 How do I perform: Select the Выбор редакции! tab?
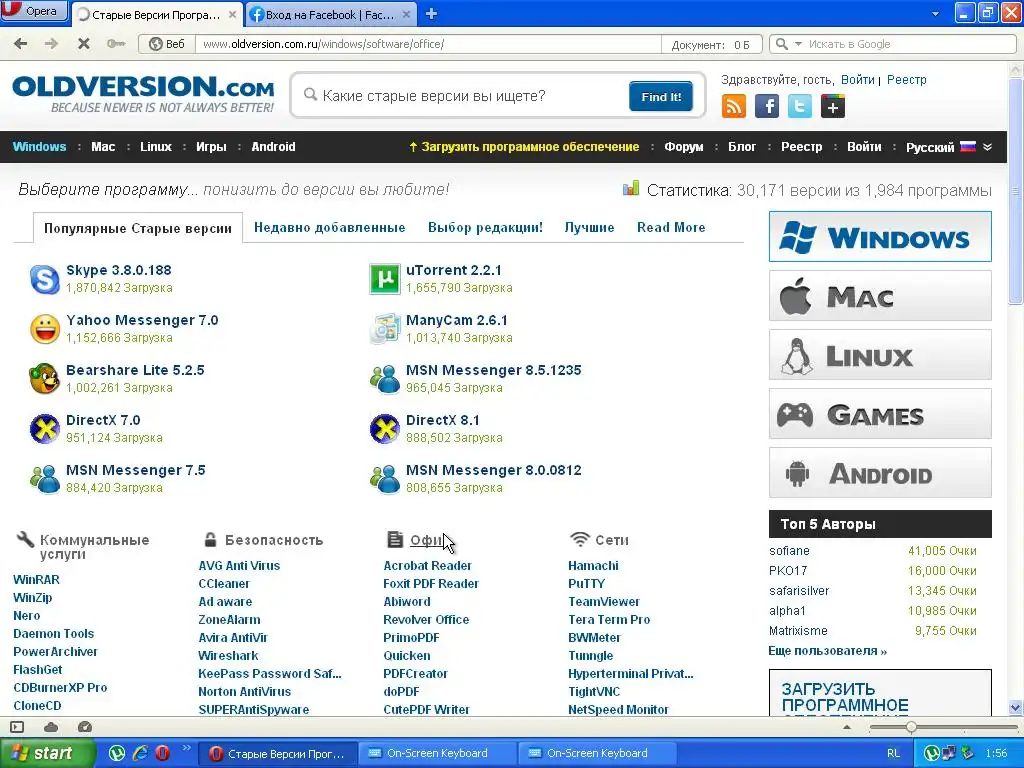(x=485, y=227)
